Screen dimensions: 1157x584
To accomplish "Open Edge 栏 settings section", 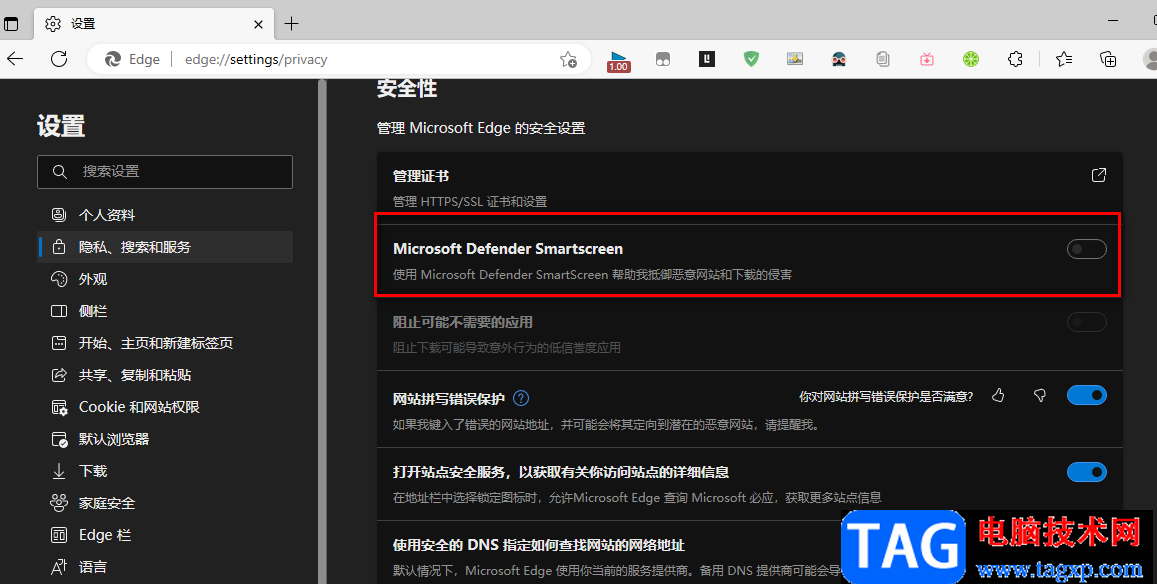I will (165, 535).
